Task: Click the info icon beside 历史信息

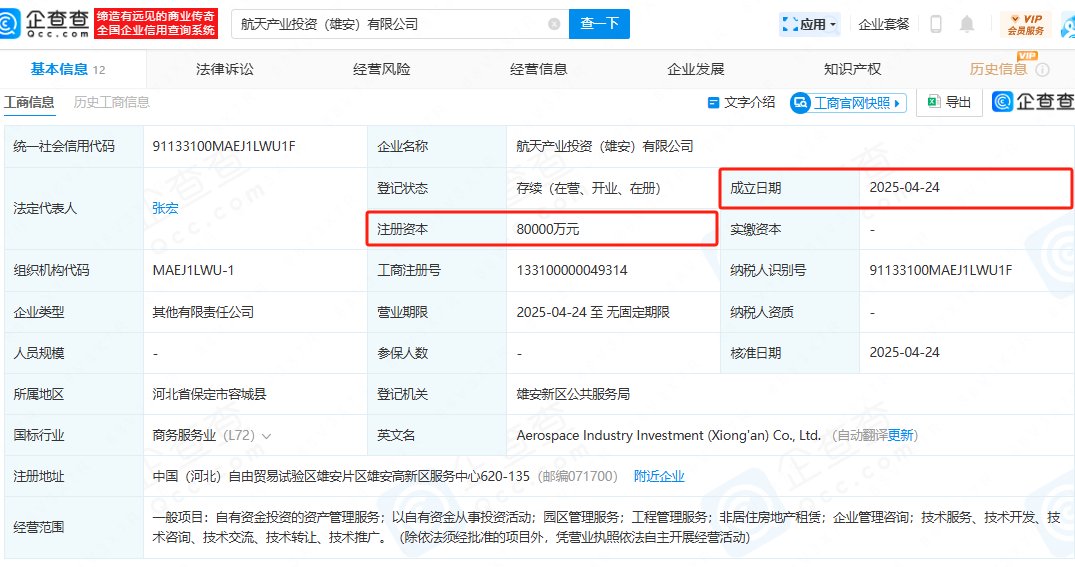Action: tap(1042, 69)
